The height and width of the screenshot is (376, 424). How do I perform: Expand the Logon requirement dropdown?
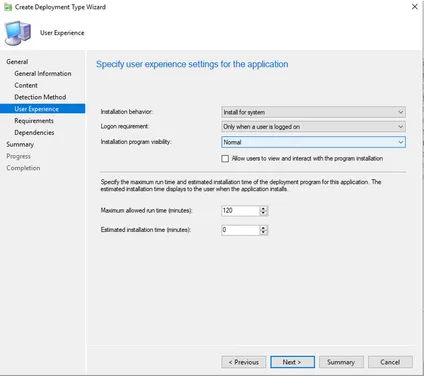[x=313, y=127]
